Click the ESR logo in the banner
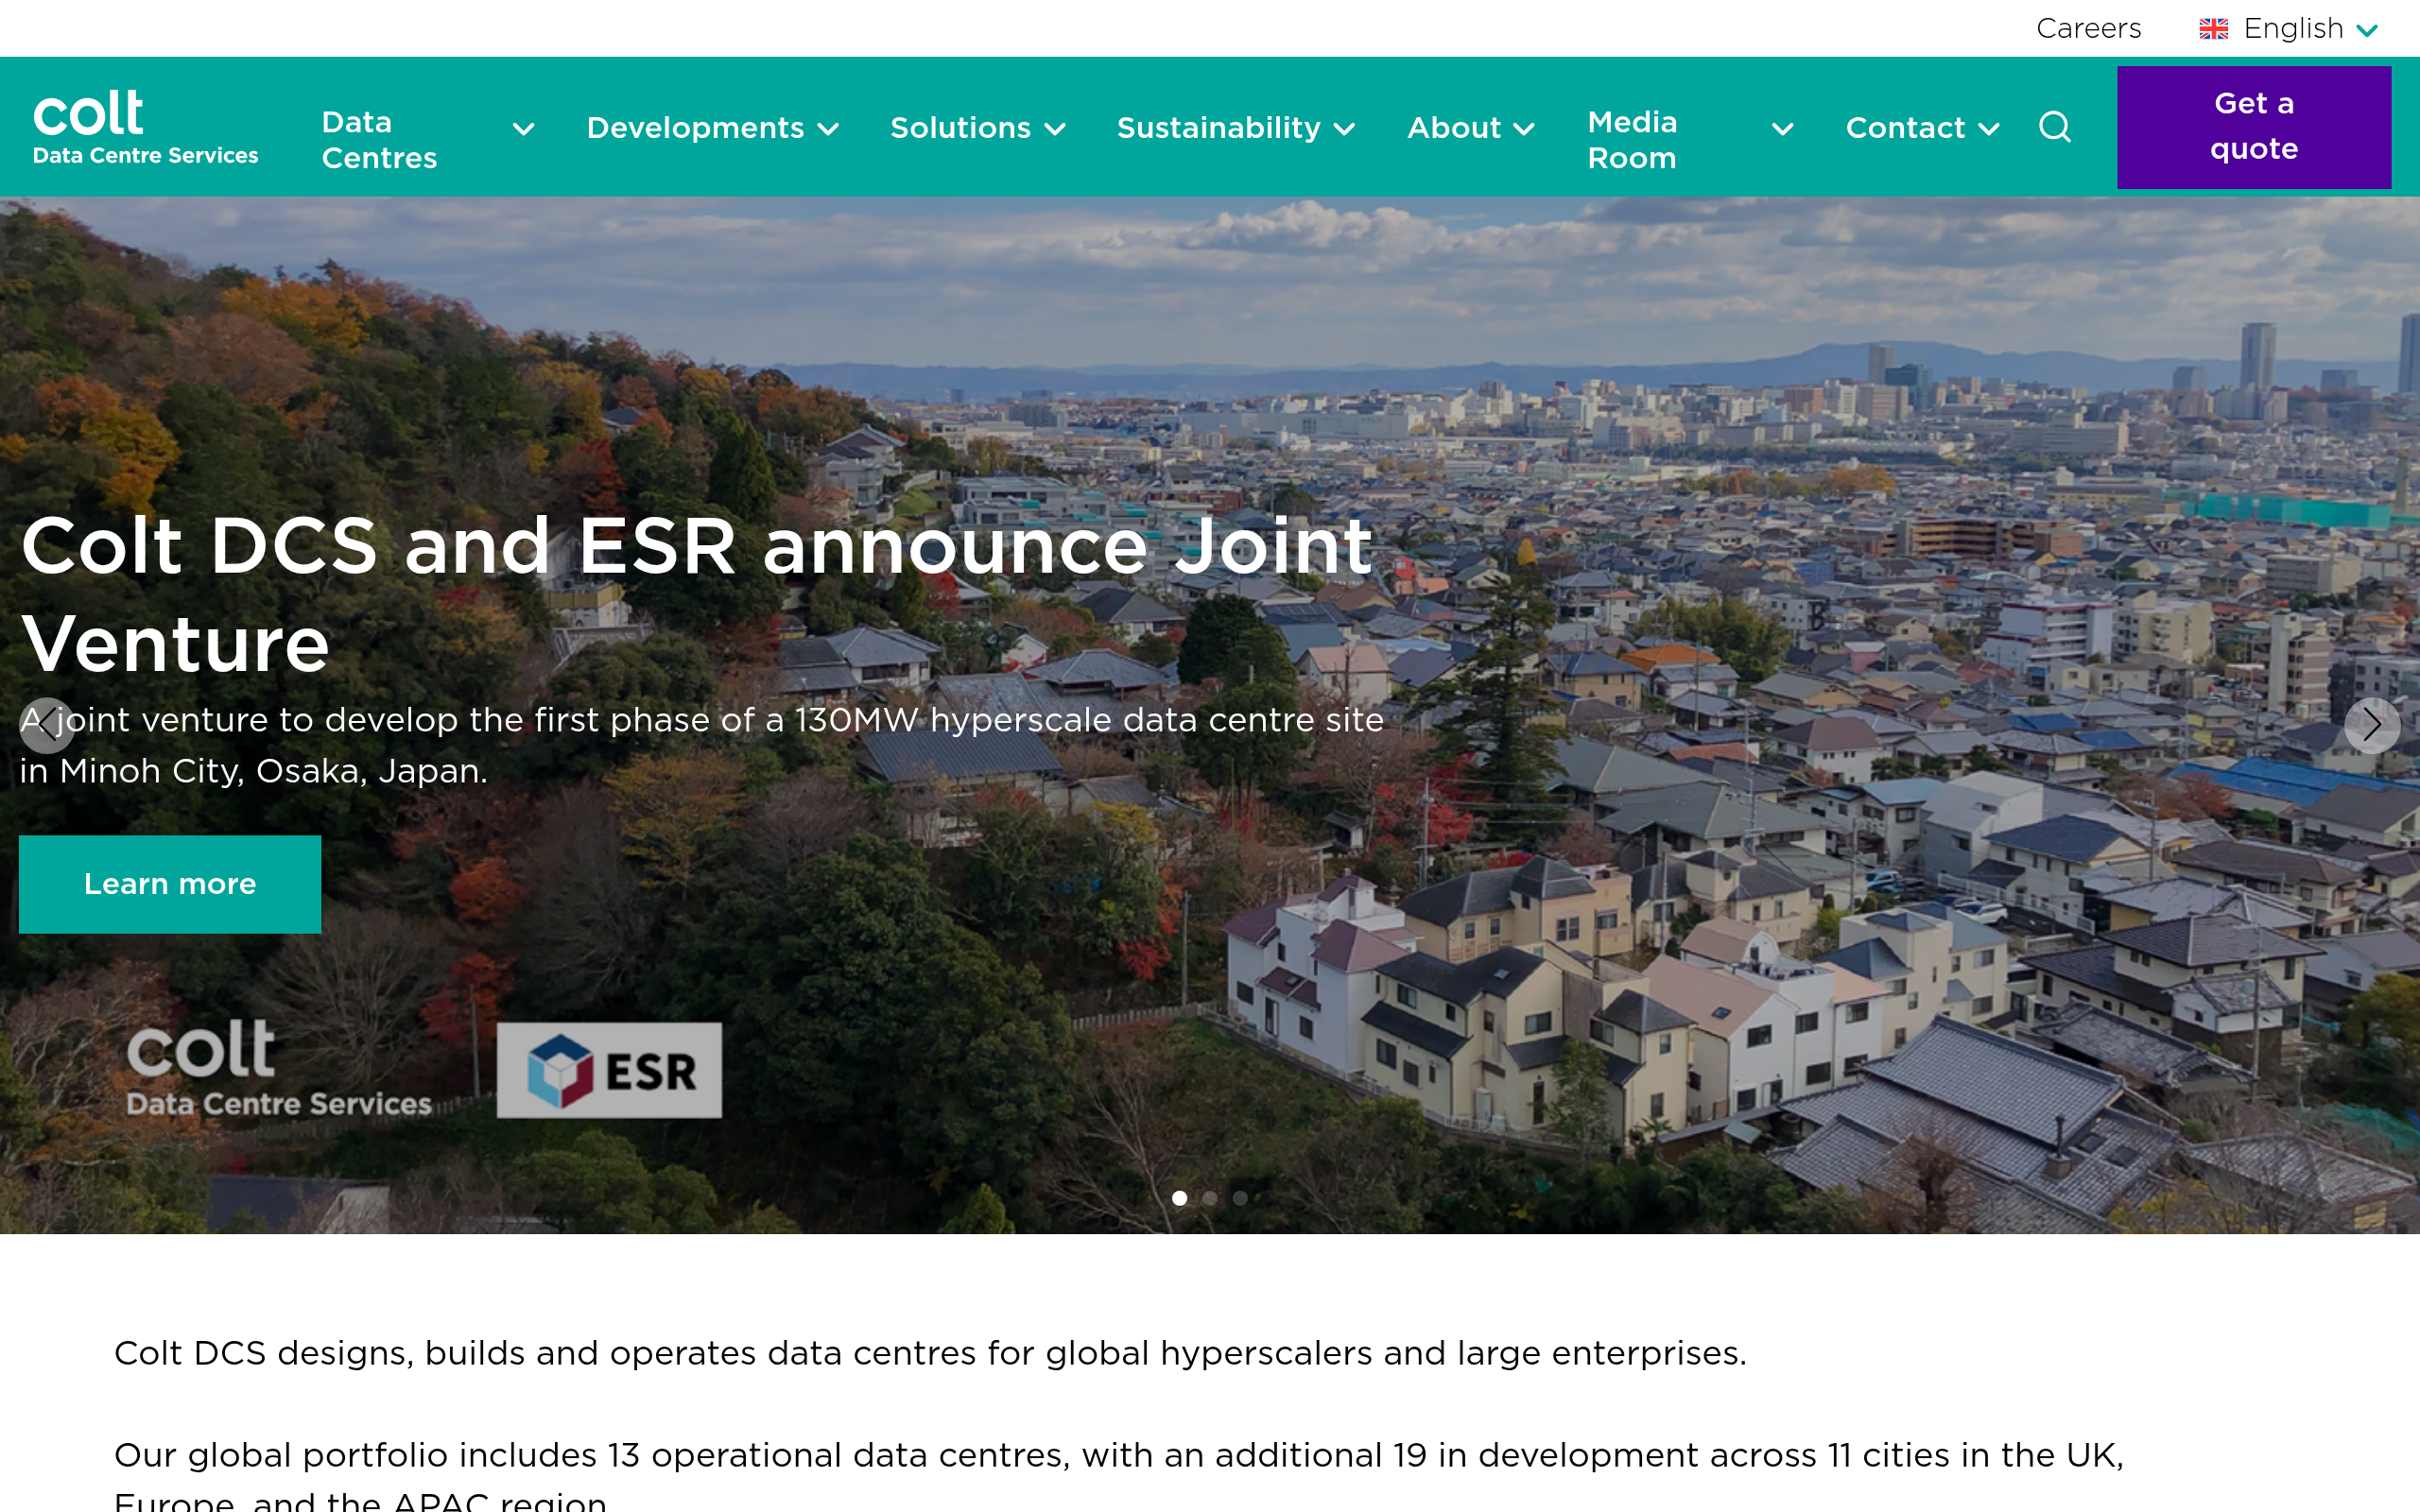The width and height of the screenshot is (2420, 1512). (x=609, y=1070)
